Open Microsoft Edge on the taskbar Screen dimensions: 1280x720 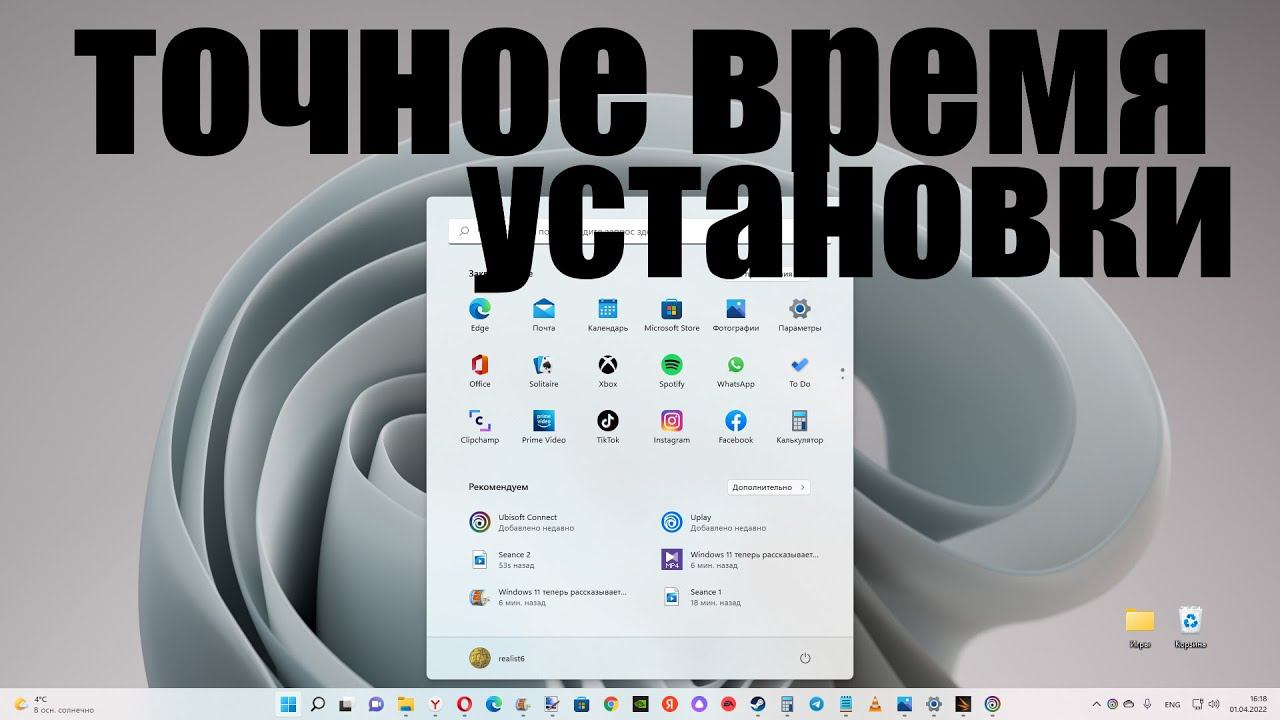[494, 704]
